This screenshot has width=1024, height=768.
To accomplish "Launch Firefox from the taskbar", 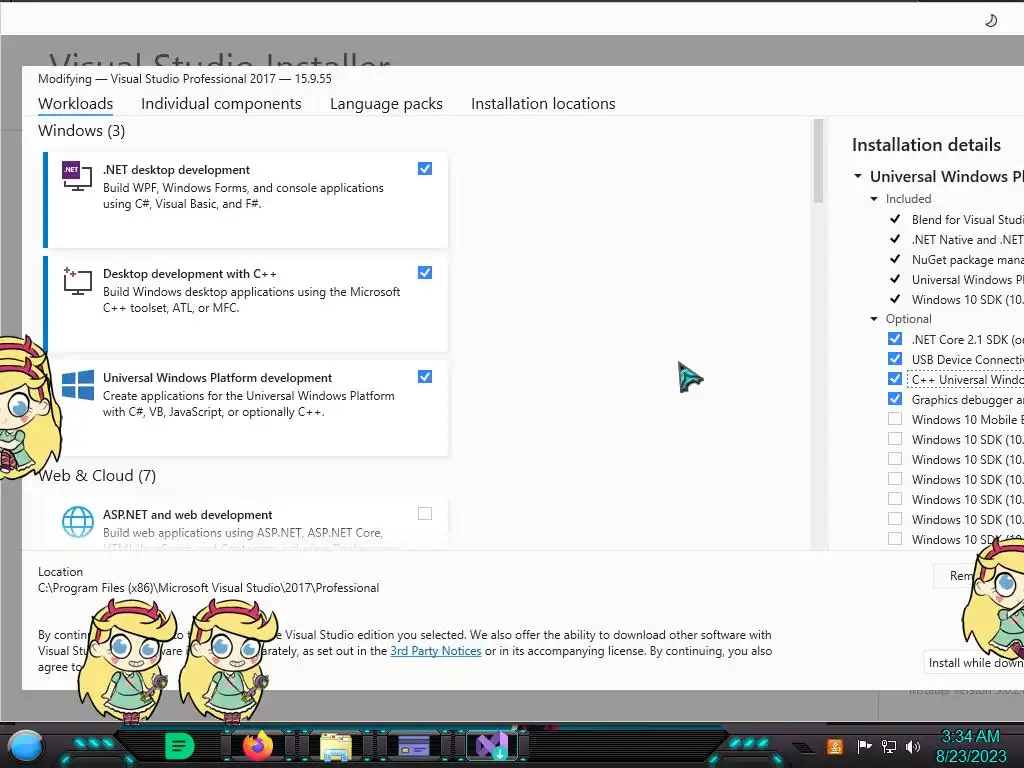I will coord(257,746).
